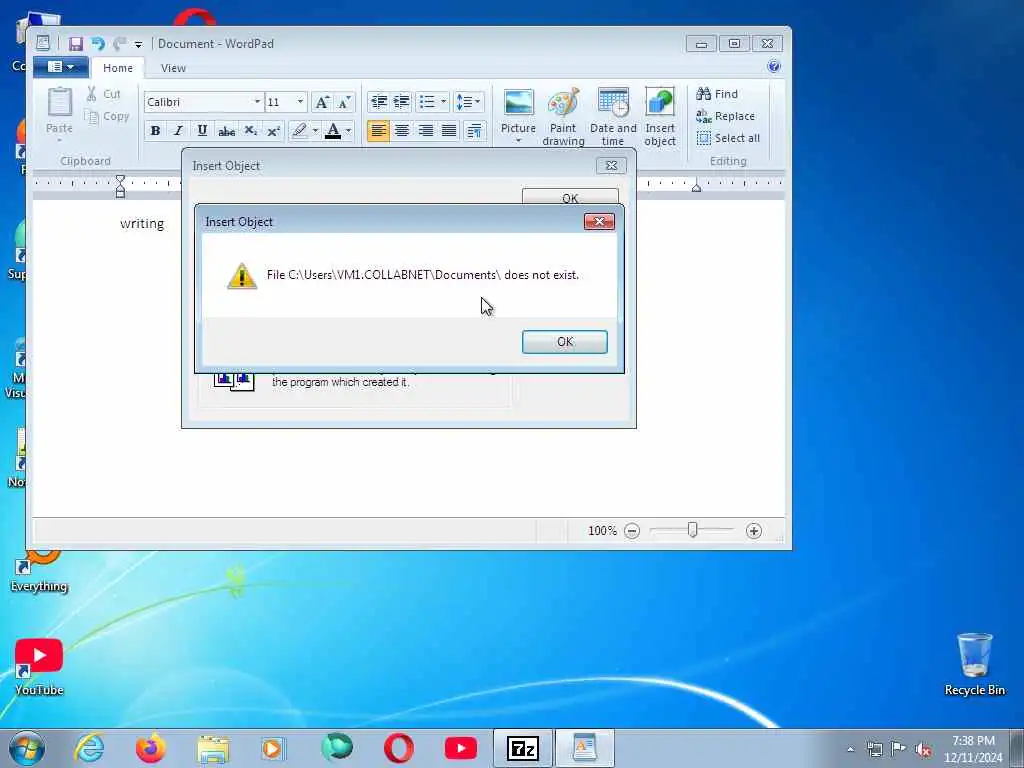Click the bullet list icon
The width and height of the screenshot is (1024, 768).
(x=427, y=102)
